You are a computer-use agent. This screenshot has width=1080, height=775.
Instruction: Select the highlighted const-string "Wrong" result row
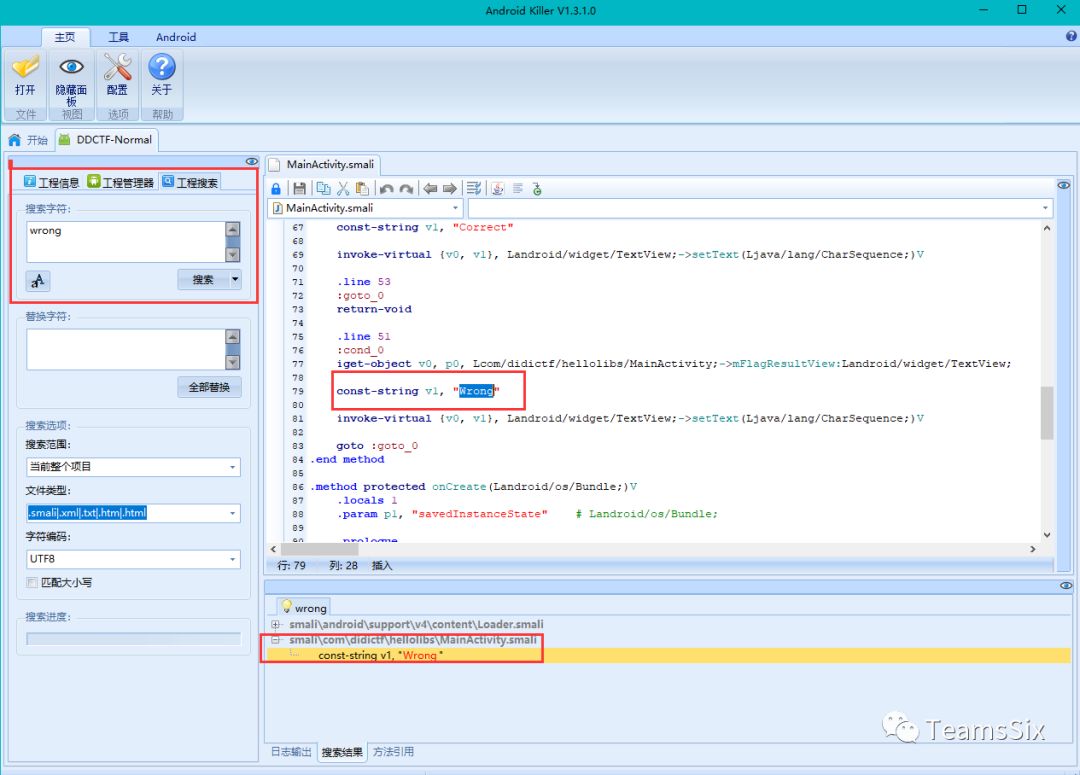(668, 655)
